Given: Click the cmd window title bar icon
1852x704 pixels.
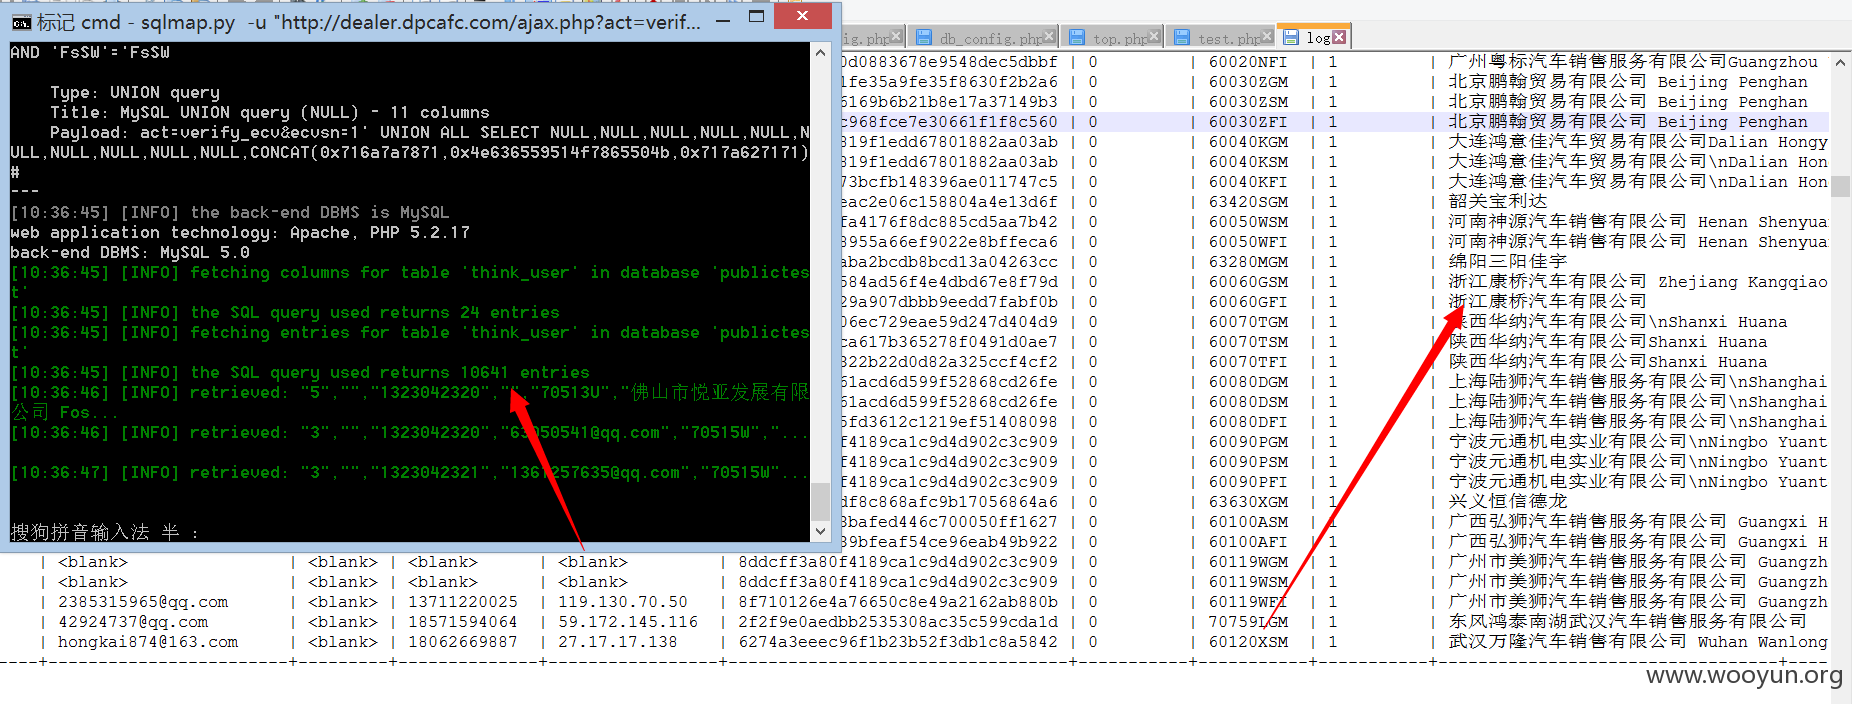Looking at the screenshot, I should 21,22.
